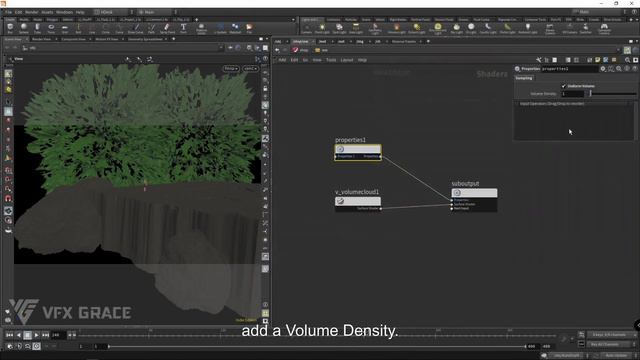Add an Ambient Light from the shelf
Screen dimensions: 640x360
pyautogui.click(x=528, y=29)
